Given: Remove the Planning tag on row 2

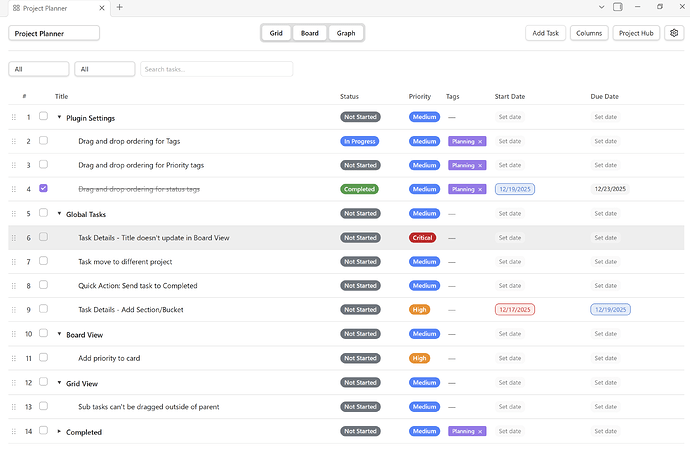Looking at the screenshot, I should (480, 141).
